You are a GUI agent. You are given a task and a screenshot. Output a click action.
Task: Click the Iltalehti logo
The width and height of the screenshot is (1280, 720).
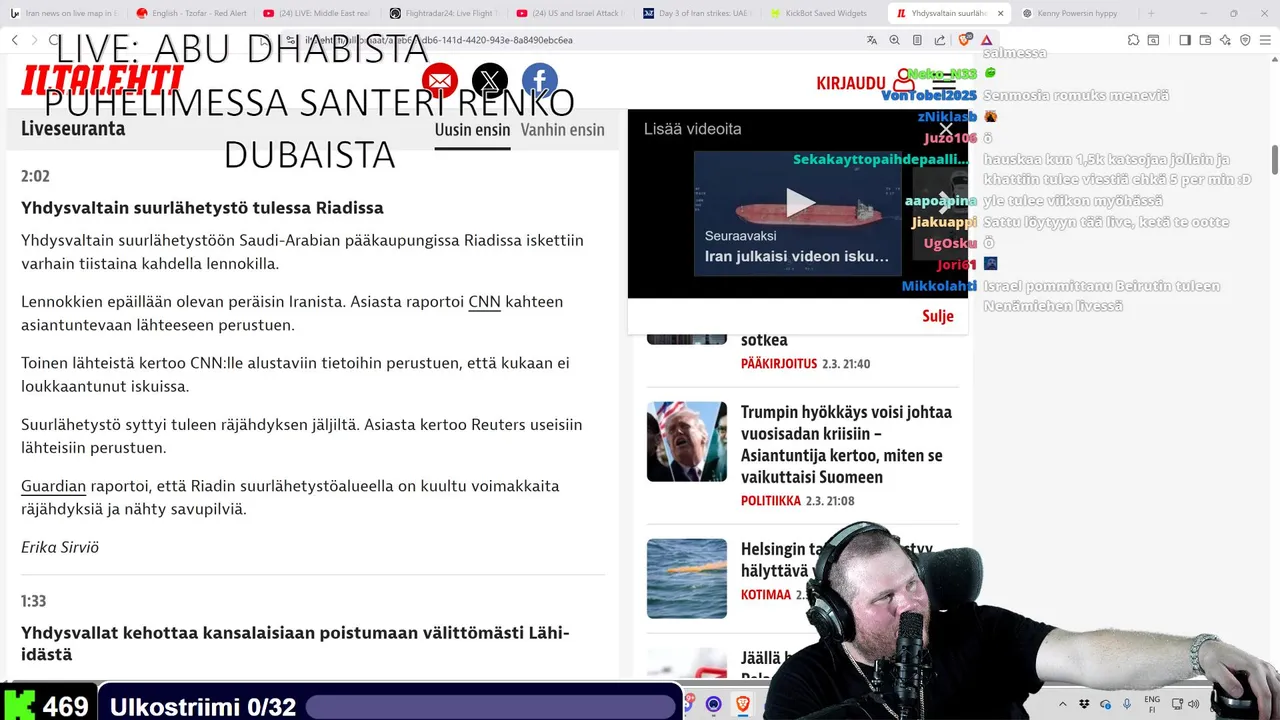pos(102,80)
